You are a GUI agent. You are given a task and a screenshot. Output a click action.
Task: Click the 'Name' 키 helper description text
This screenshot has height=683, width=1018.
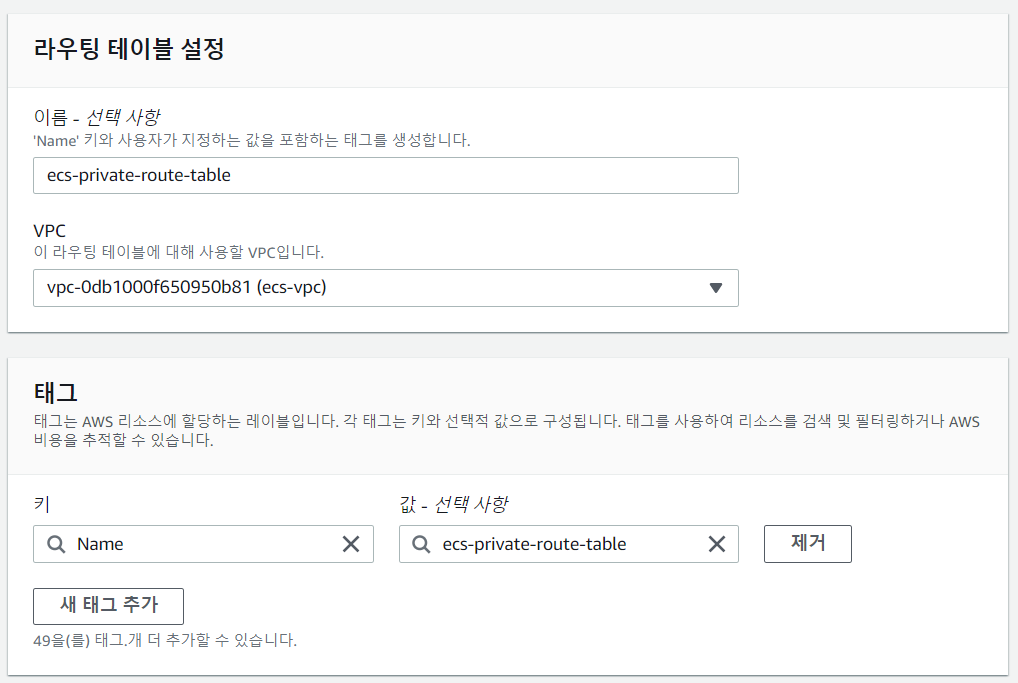252,140
